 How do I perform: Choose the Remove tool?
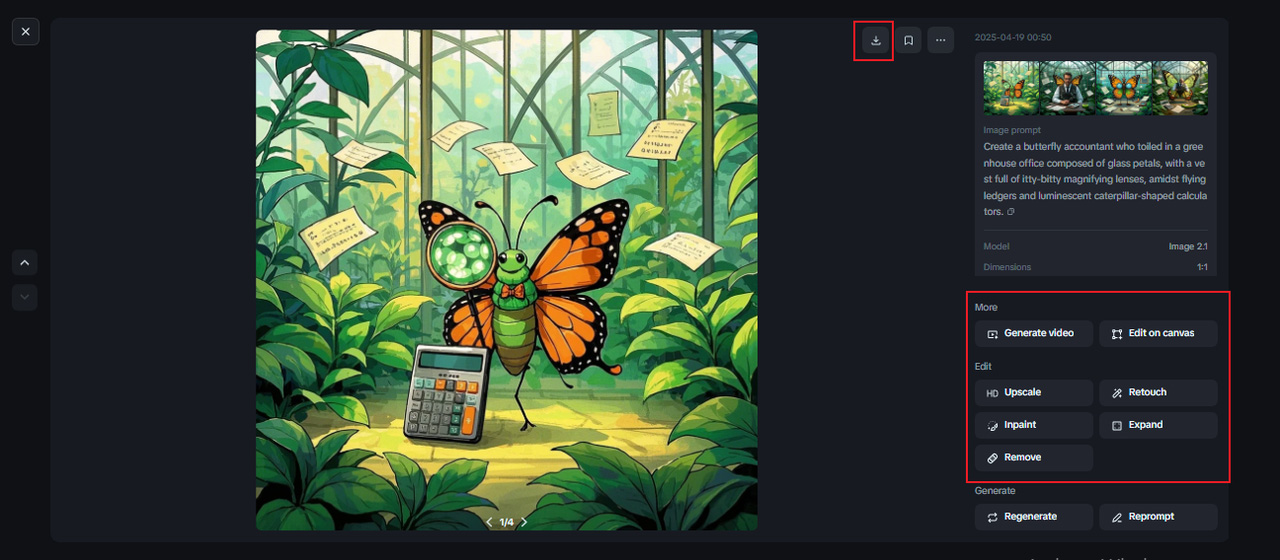tap(1034, 458)
